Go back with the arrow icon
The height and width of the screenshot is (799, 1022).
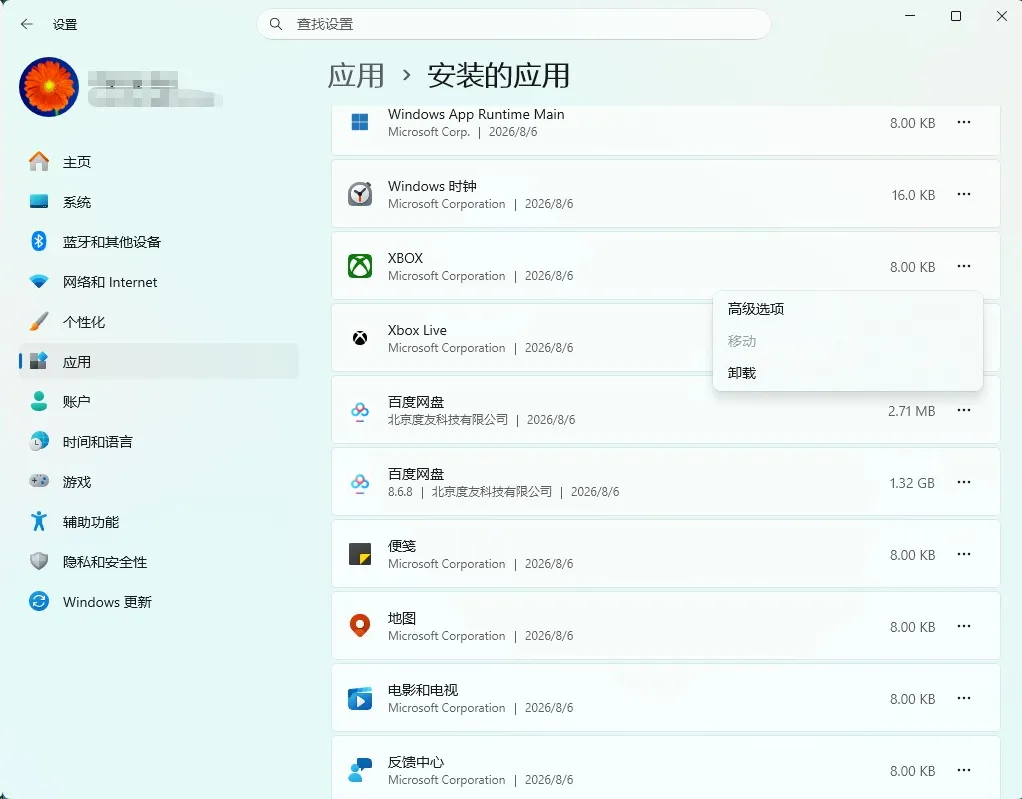(27, 24)
